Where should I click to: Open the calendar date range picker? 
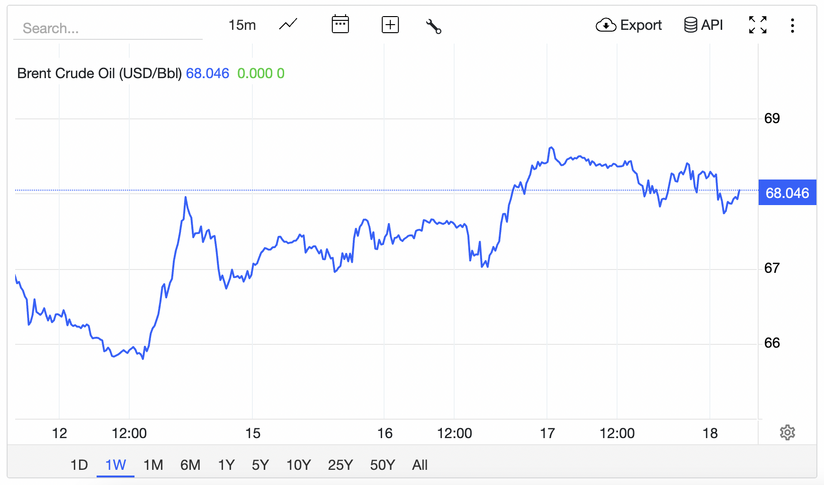click(340, 25)
